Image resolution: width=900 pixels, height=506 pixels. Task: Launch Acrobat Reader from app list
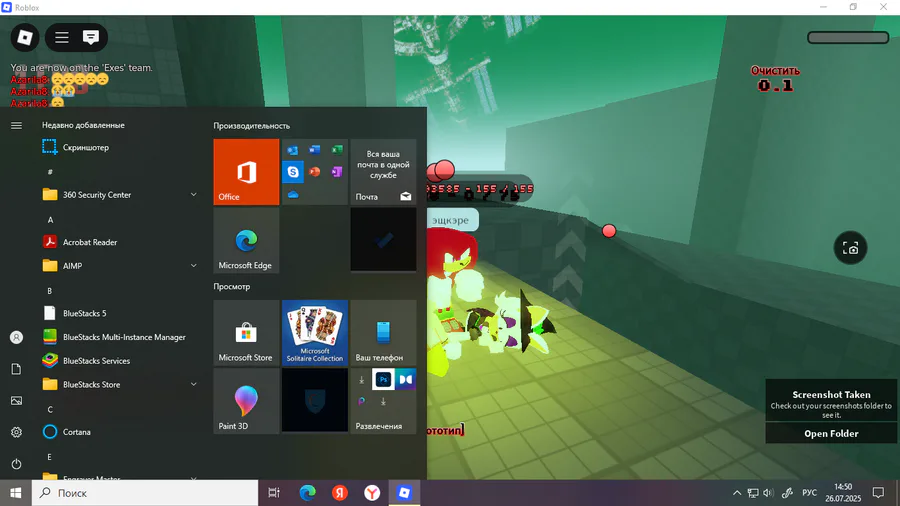(x=119, y=242)
